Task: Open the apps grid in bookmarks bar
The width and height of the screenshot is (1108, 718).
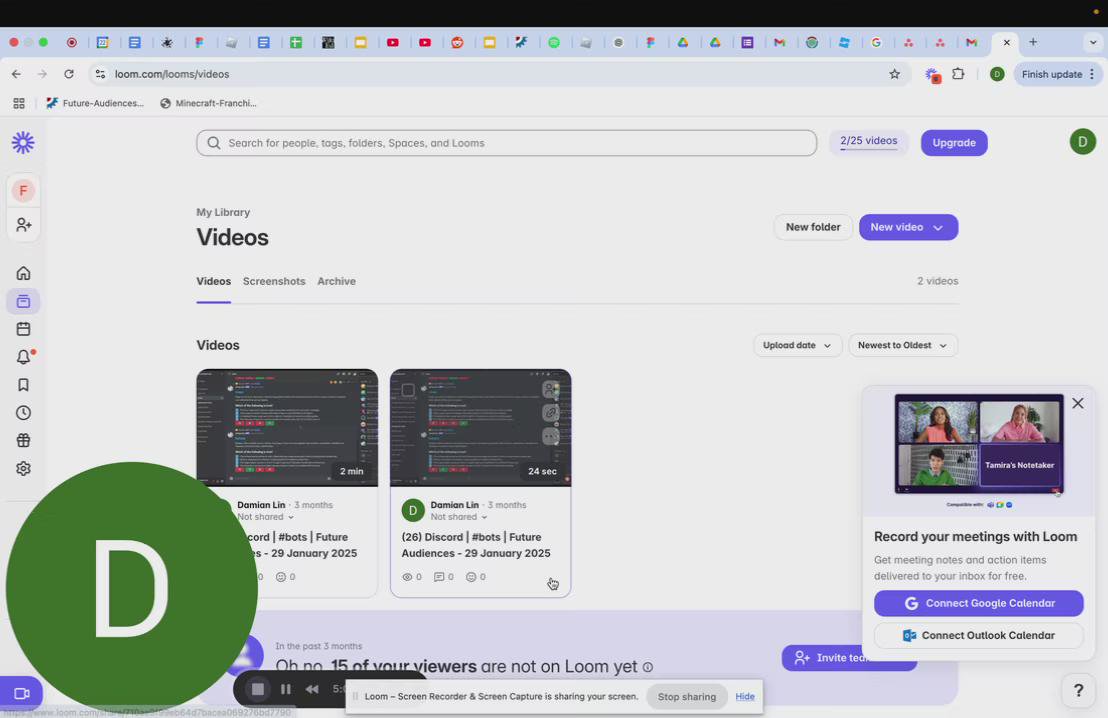Action: pos(19,103)
